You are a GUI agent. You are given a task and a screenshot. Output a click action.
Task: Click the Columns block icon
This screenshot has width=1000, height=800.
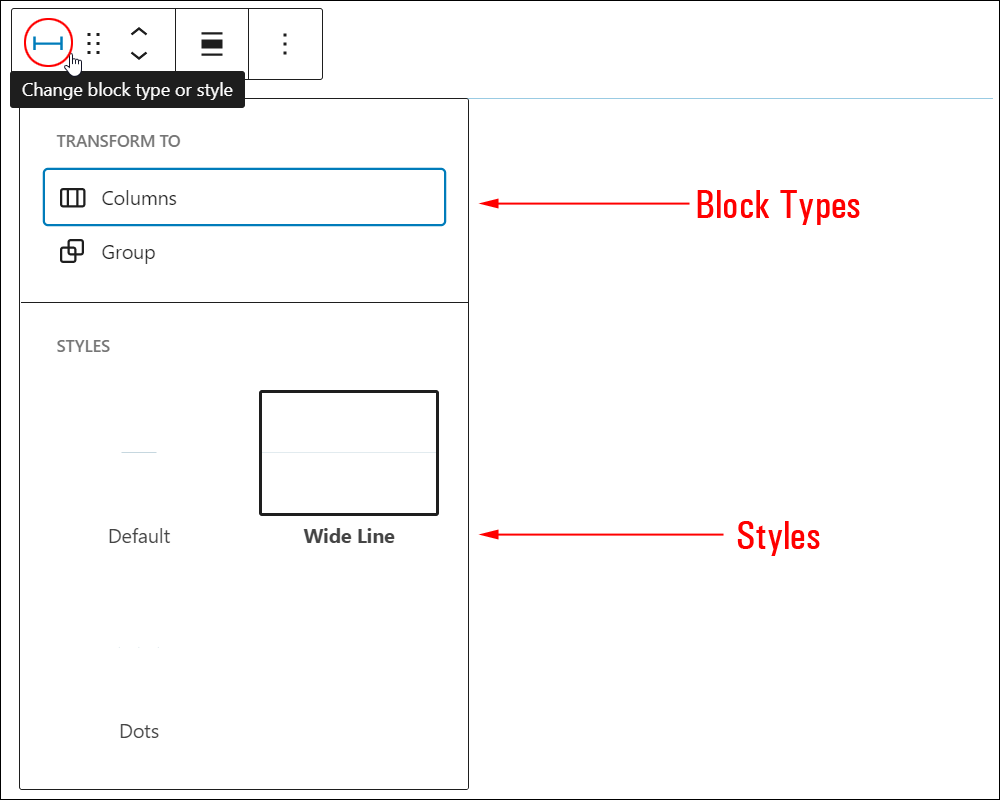(73, 198)
